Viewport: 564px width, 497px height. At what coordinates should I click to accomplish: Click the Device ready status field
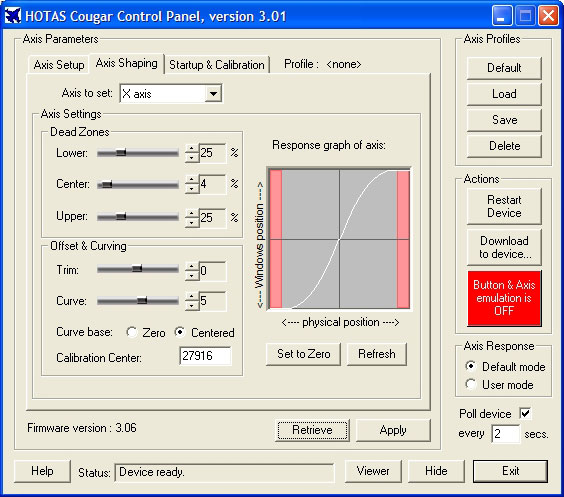tap(224, 472)
